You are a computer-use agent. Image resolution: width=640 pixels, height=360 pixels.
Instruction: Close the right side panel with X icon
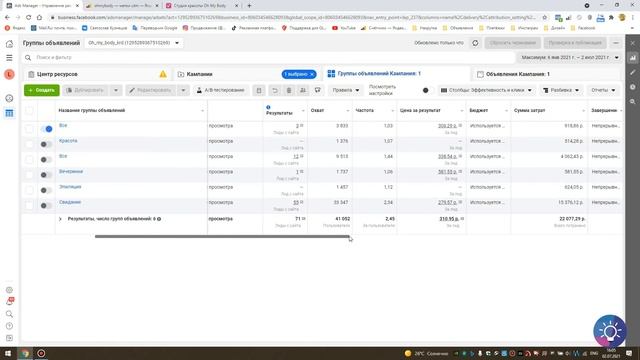point(633,43)
